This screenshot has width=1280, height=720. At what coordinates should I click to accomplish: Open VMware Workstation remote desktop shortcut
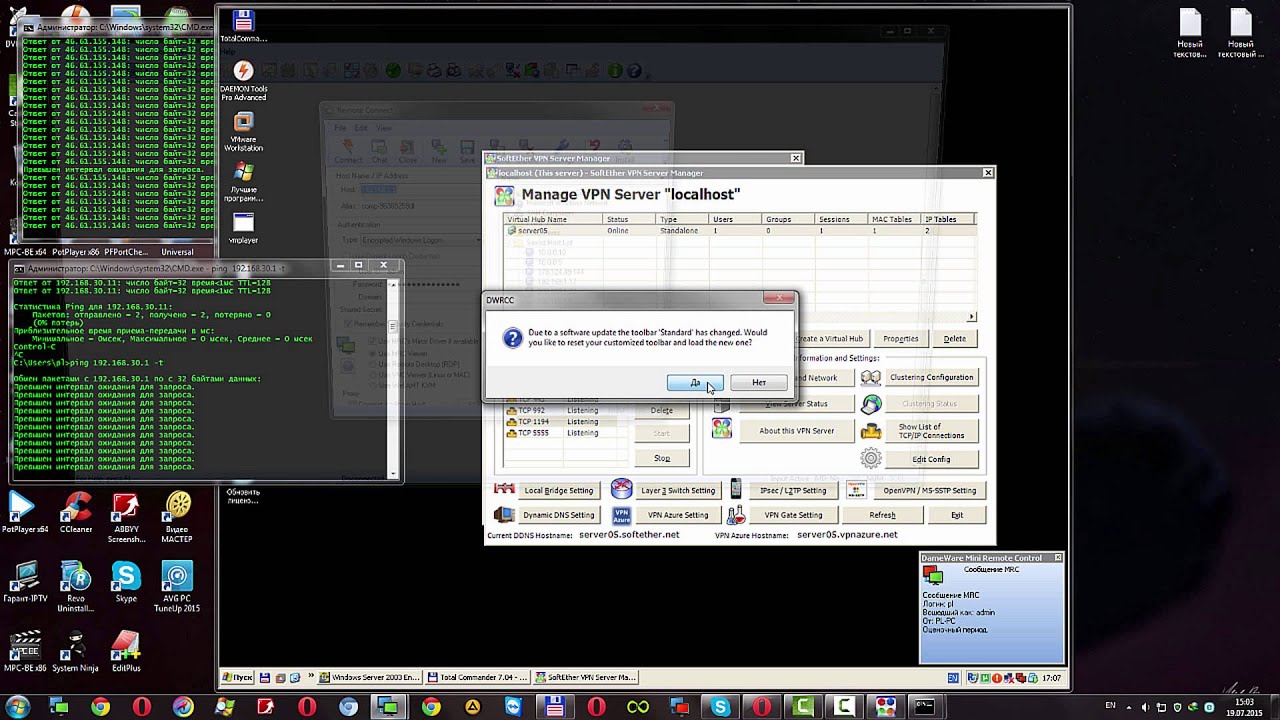[243, 131]
